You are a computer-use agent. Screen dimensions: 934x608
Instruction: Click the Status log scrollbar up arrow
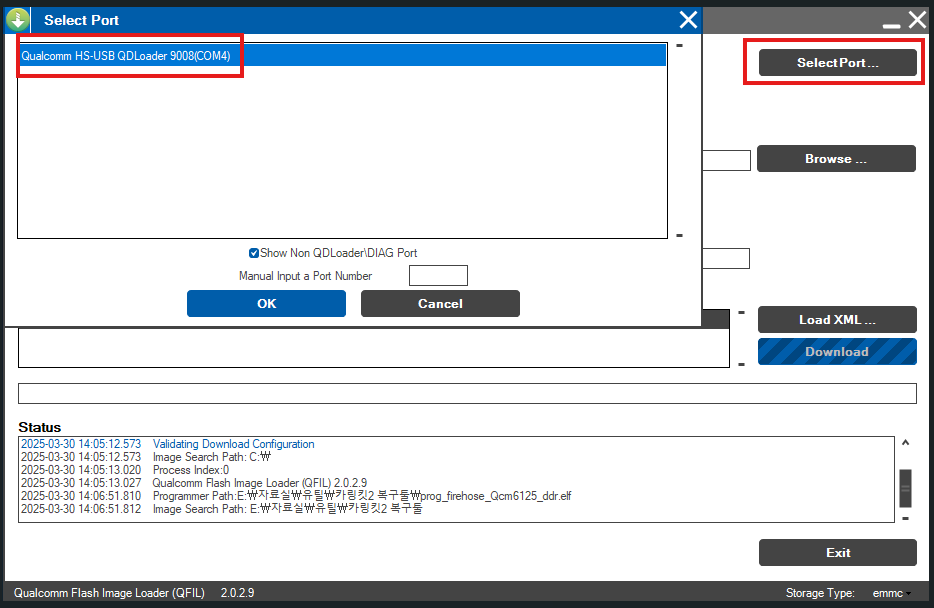(905, 442)
